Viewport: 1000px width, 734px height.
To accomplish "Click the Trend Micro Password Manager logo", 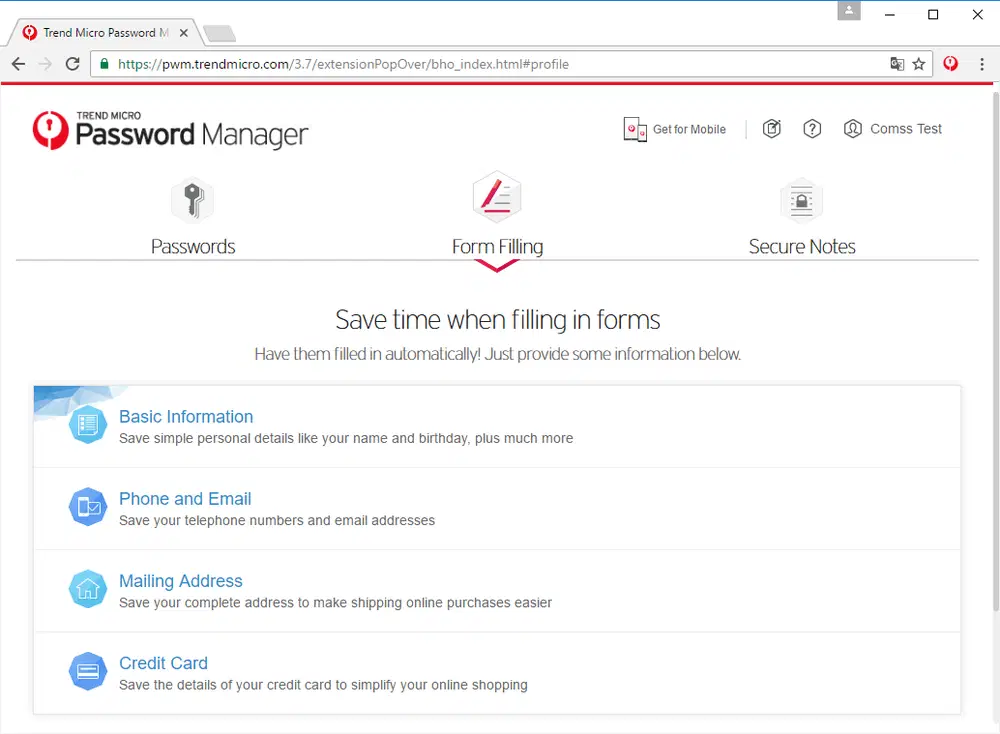I will [170, 131].
